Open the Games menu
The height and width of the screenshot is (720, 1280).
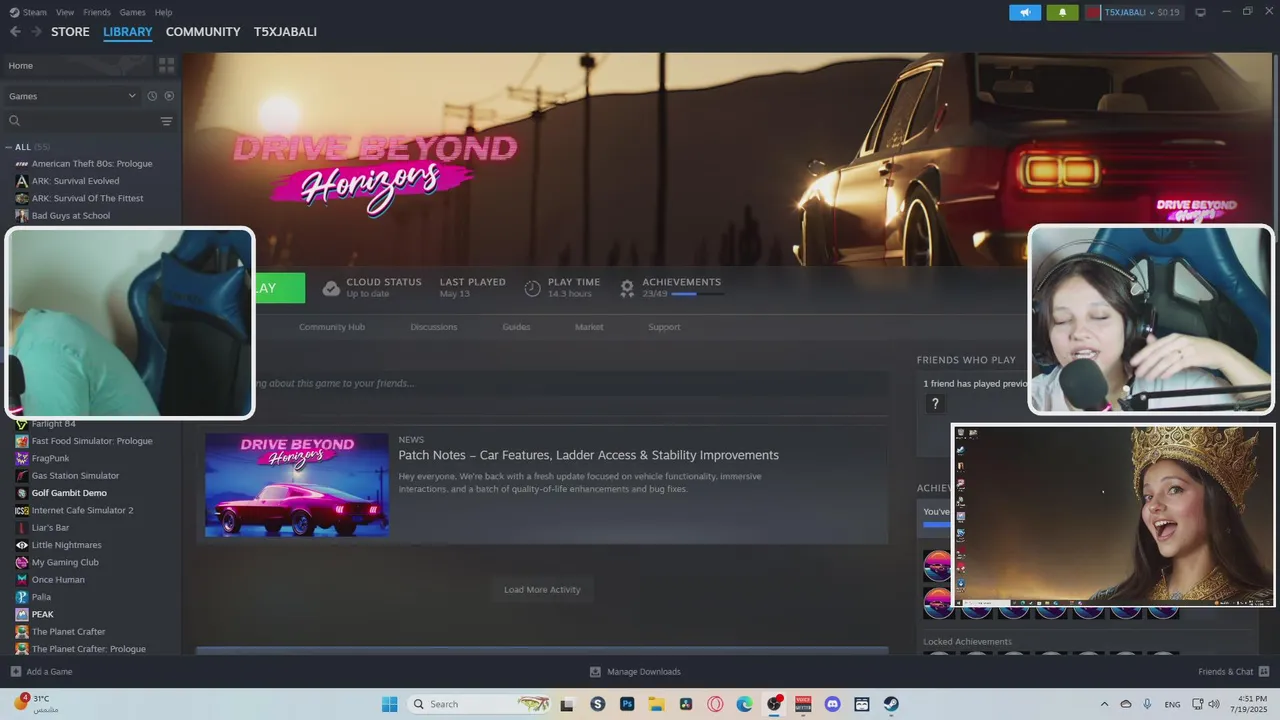point(132,12)
